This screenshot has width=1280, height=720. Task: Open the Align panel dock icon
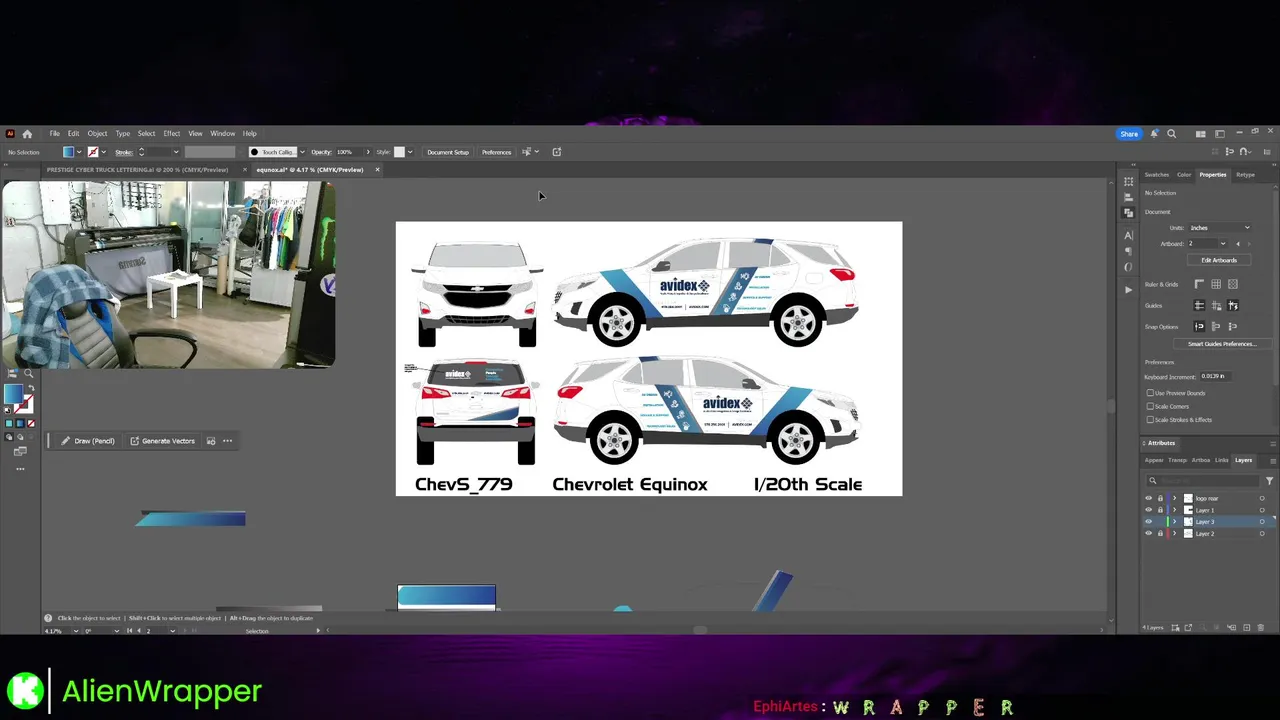(1128, 197)
